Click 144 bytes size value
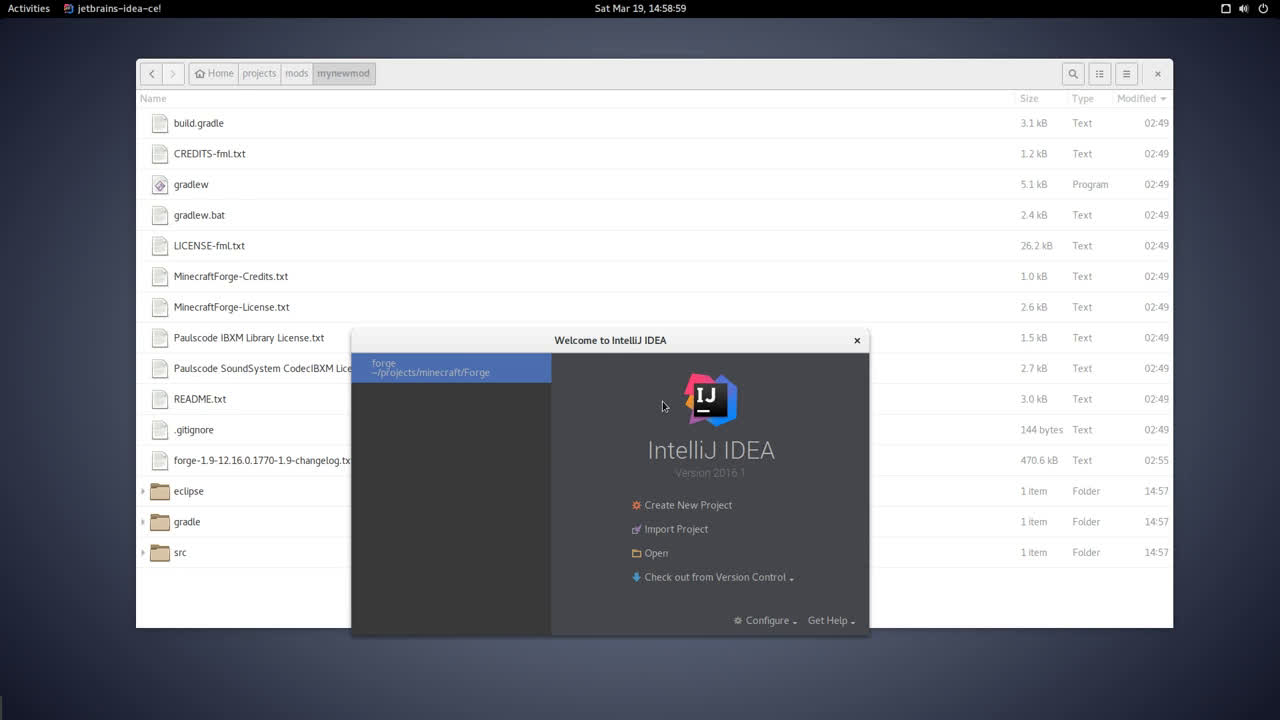 (x=1041, y=430)
